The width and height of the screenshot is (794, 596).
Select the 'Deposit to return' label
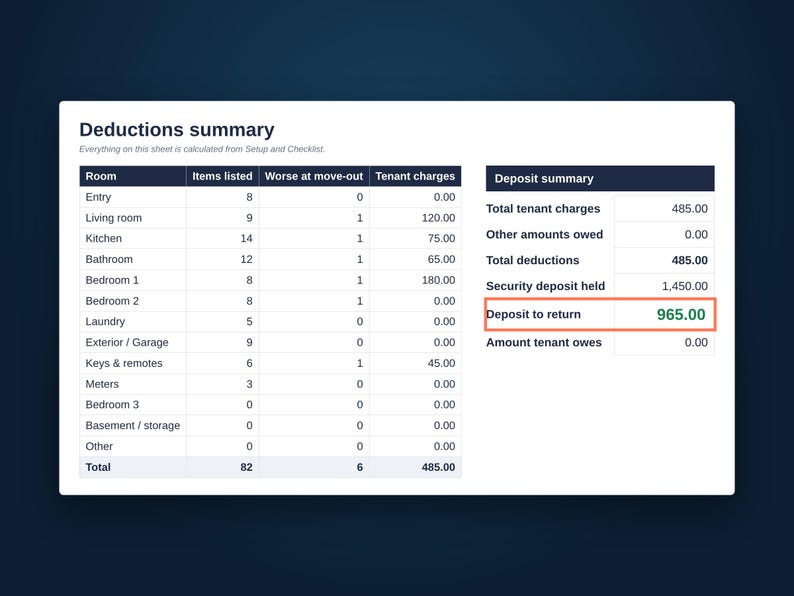[533, 314]
